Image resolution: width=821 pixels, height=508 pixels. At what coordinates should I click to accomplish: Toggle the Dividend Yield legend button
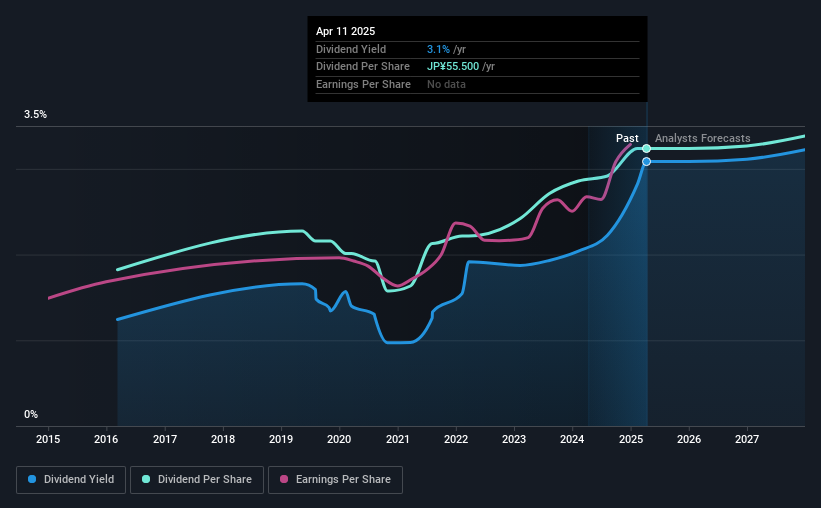pyautogui.click(x=71, y=480)
